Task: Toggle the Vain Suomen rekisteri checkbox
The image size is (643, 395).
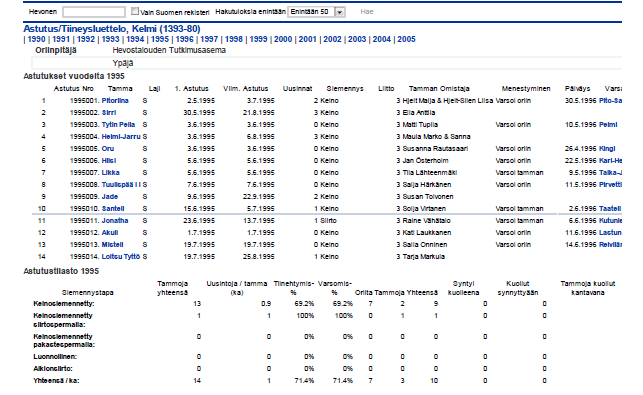Action: tap(135, 11)
